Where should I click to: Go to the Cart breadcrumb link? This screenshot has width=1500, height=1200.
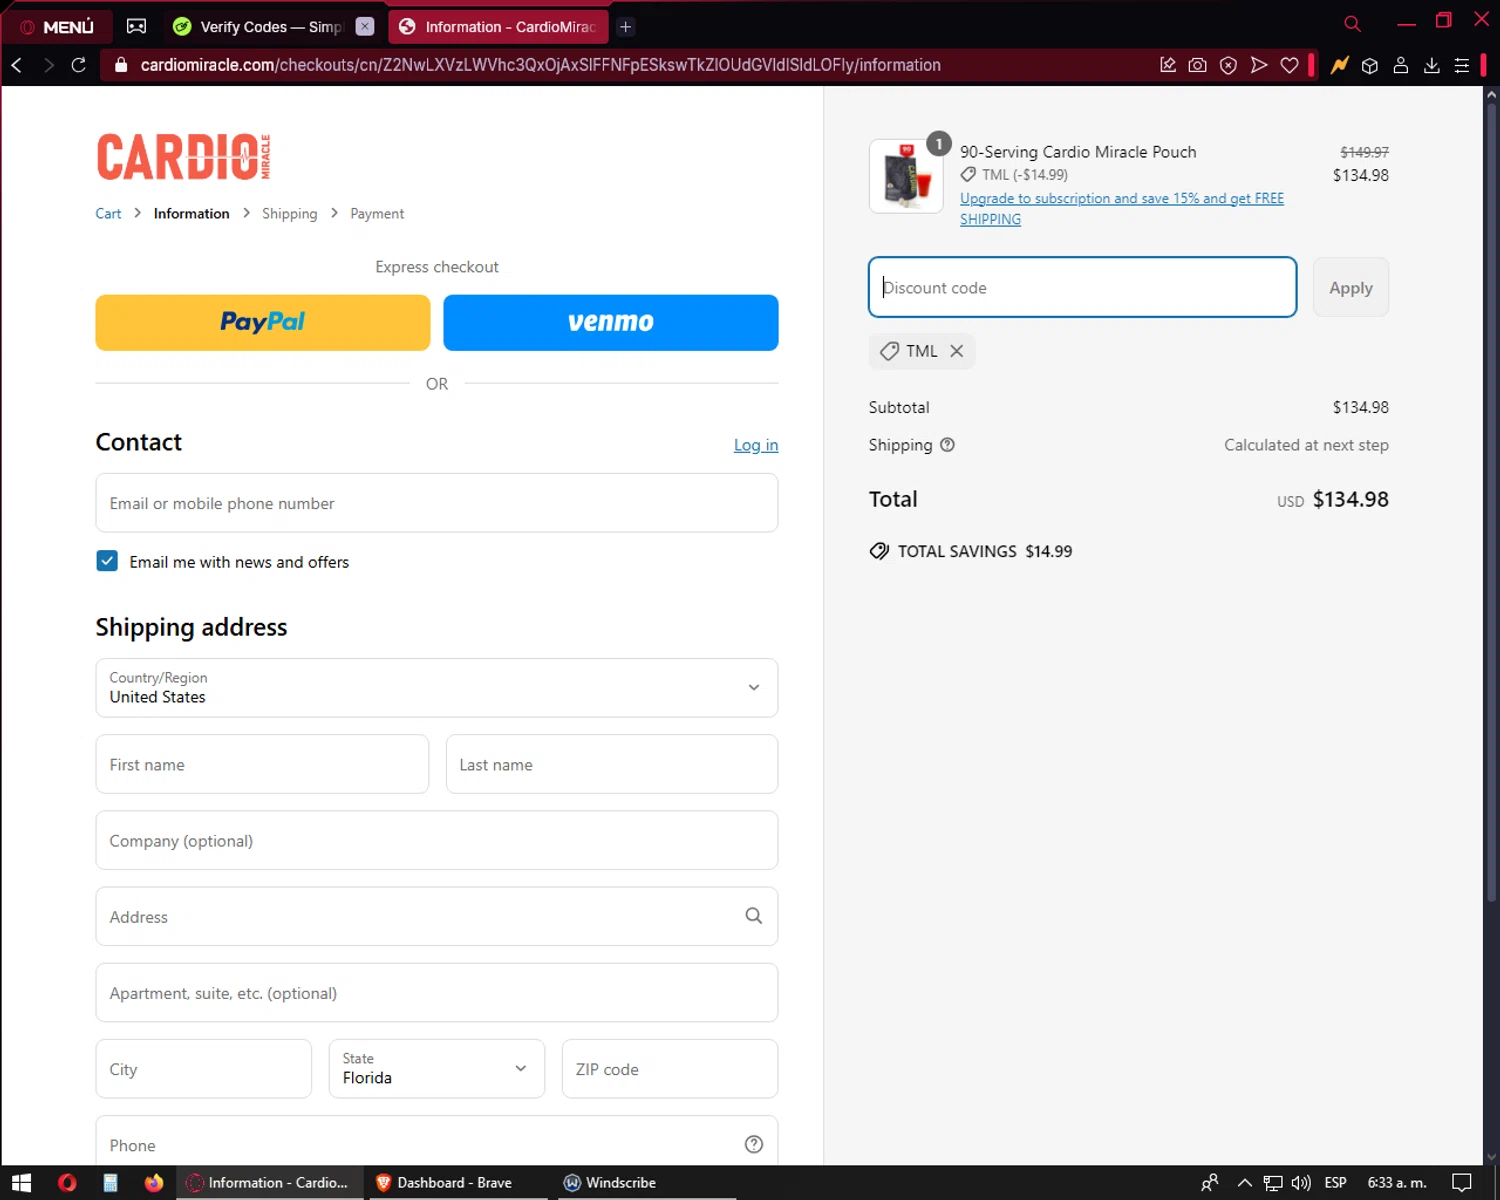click(x=108, y=214)
